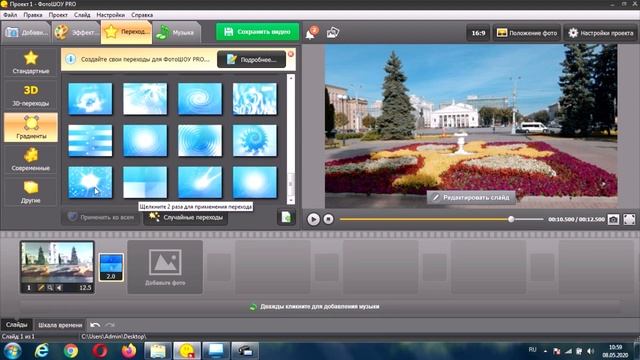Switch to the Шкала времени tab
This screenshot has height=360, width=640.
(x=60, y=325)
